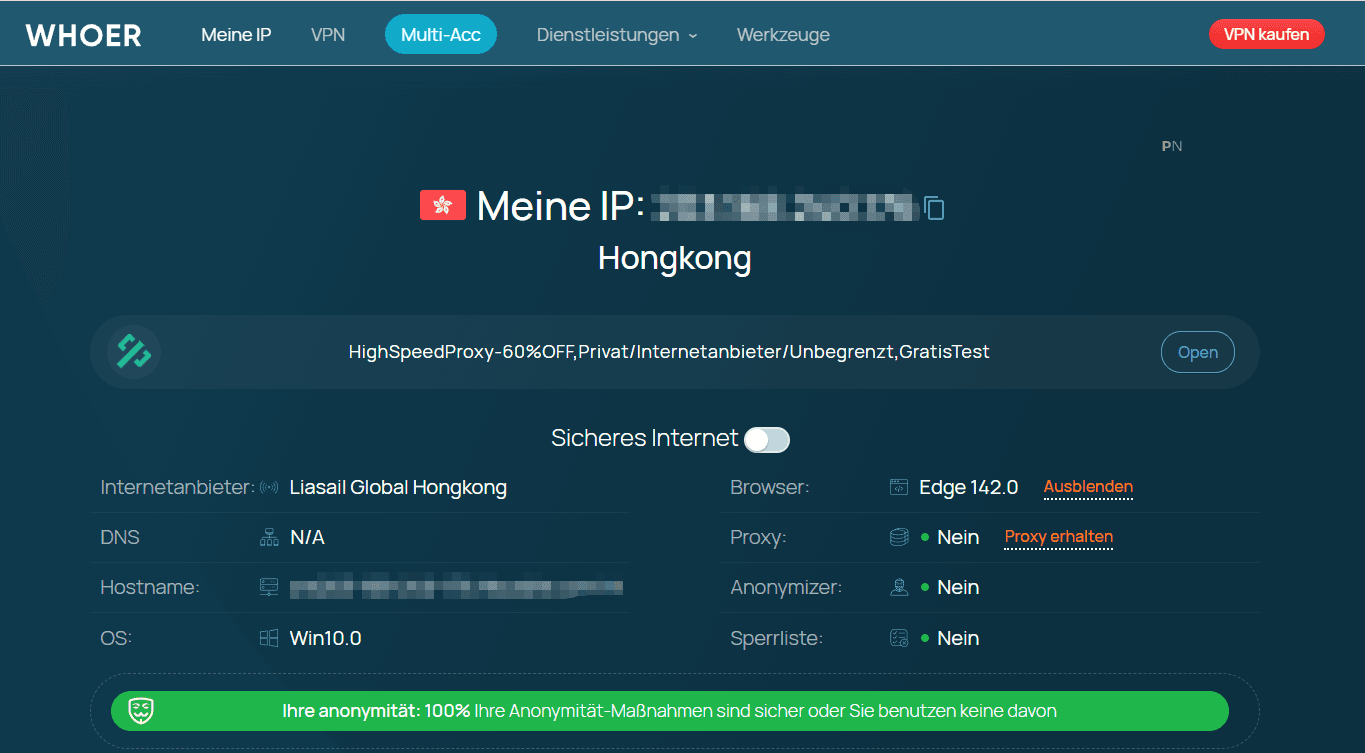Enable the Sicheres Internet toggle

tap(767, 439)
